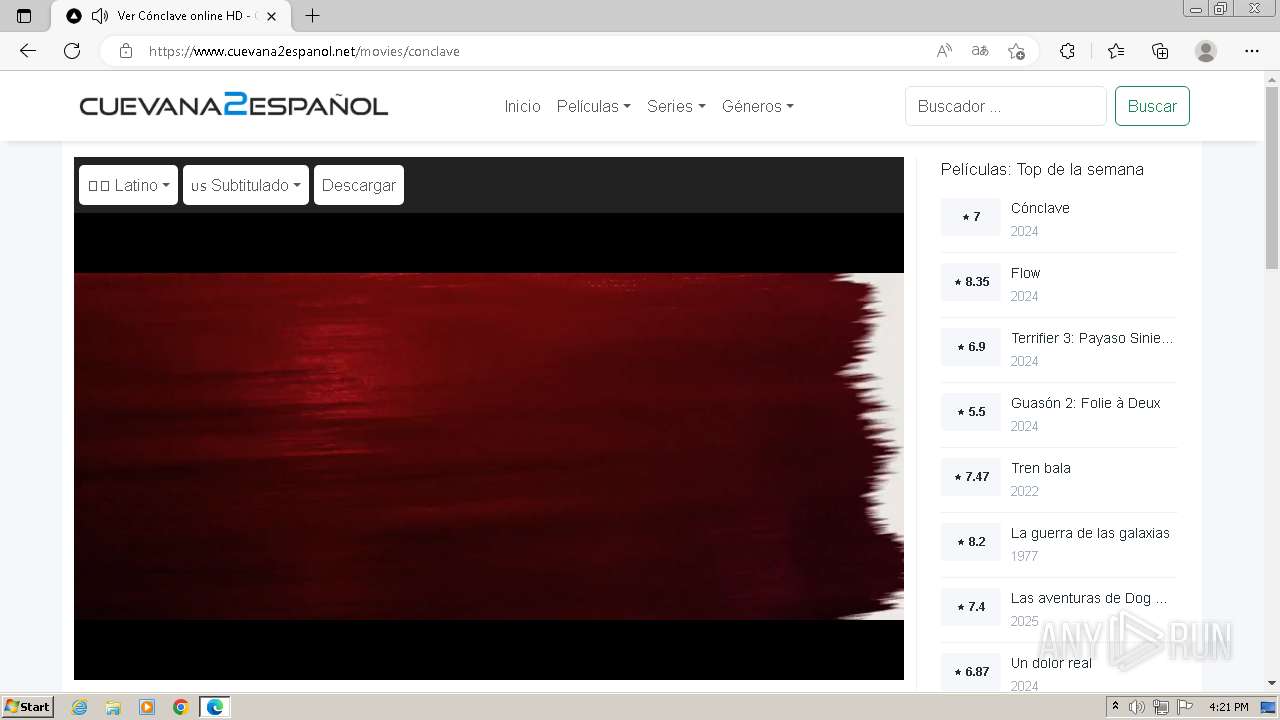Open the volume tray icon
The image size is (1280, 720).
pos(1137,707)
